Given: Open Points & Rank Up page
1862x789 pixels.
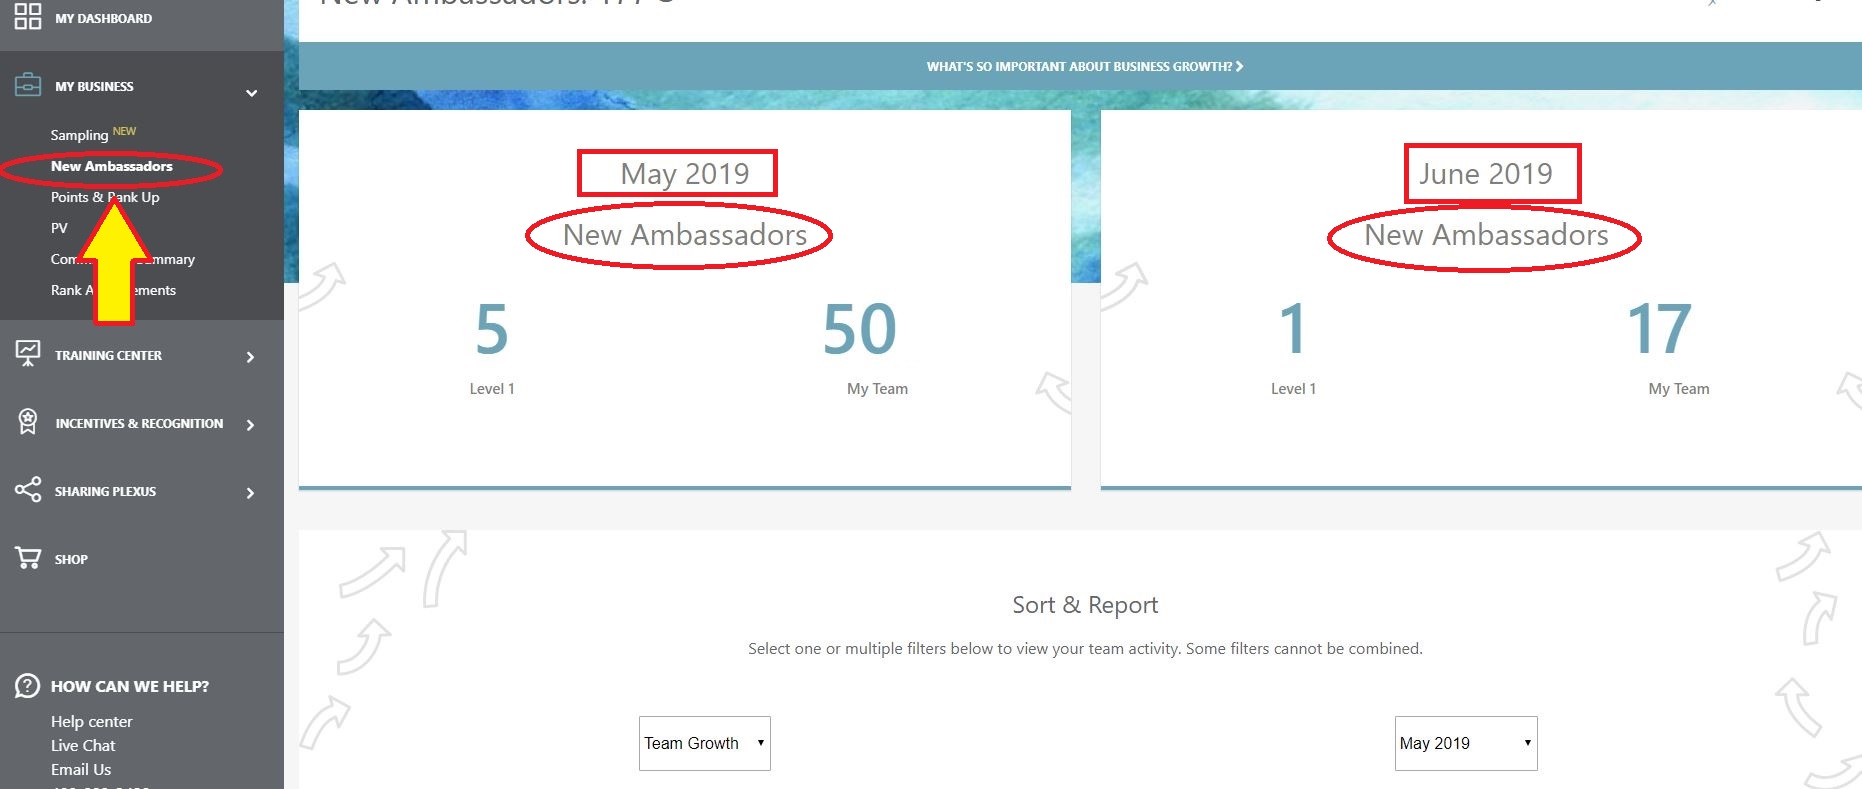Looking at the screenshot, I should click(105, 197).
